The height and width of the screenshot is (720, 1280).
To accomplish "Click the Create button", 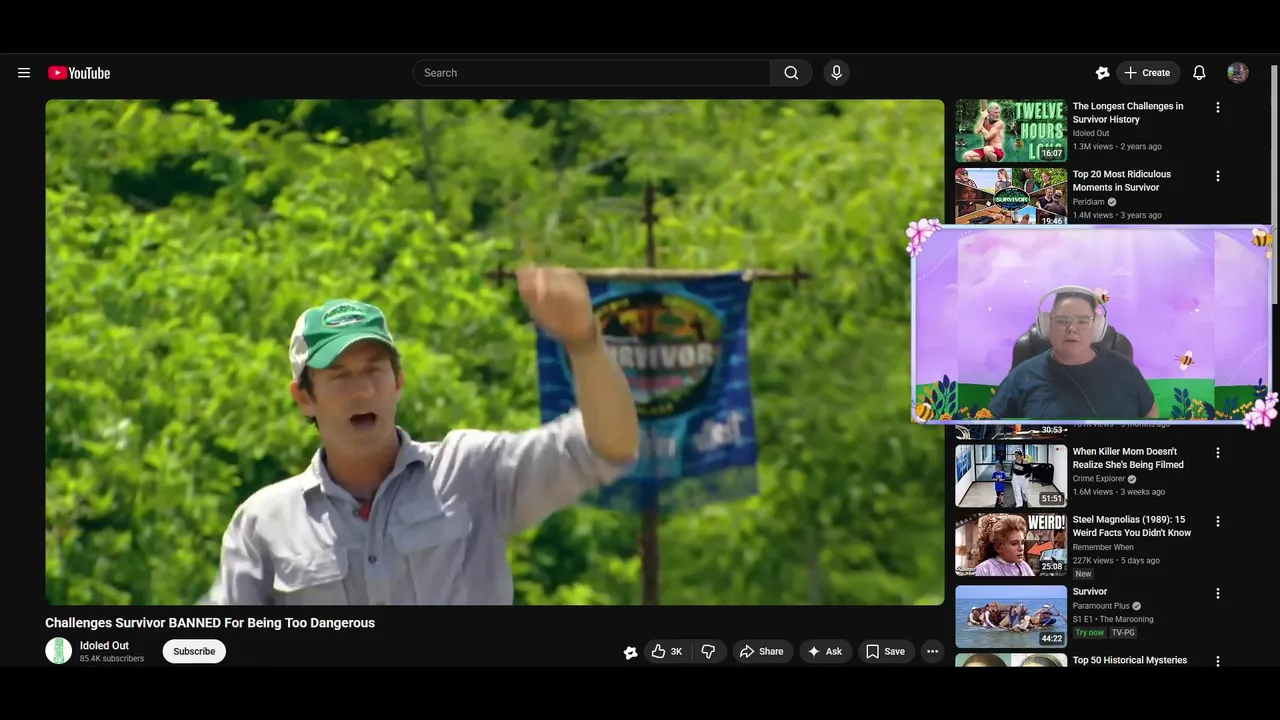I will [x=1147, y=73].
